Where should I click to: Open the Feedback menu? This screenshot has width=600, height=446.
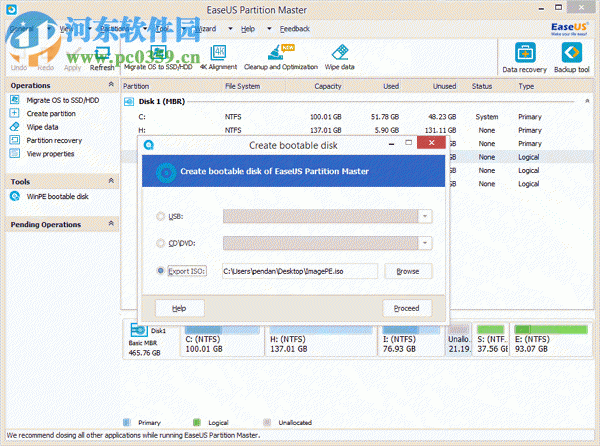pos(295,29)
